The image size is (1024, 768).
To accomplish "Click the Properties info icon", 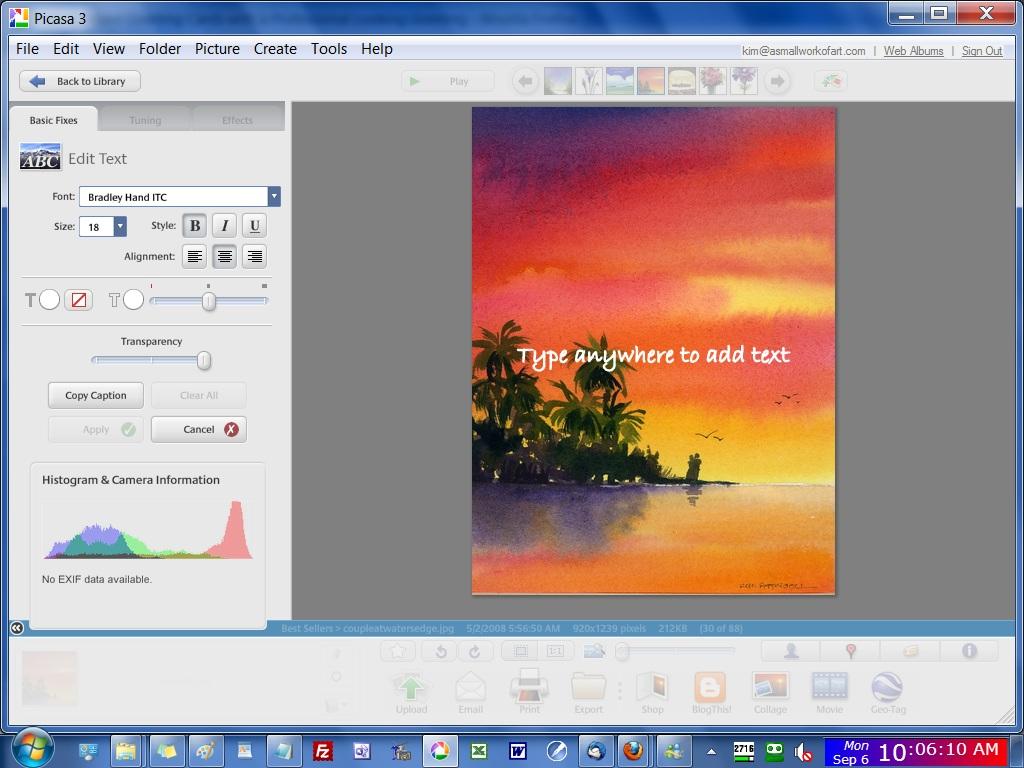I will [969, 650].
